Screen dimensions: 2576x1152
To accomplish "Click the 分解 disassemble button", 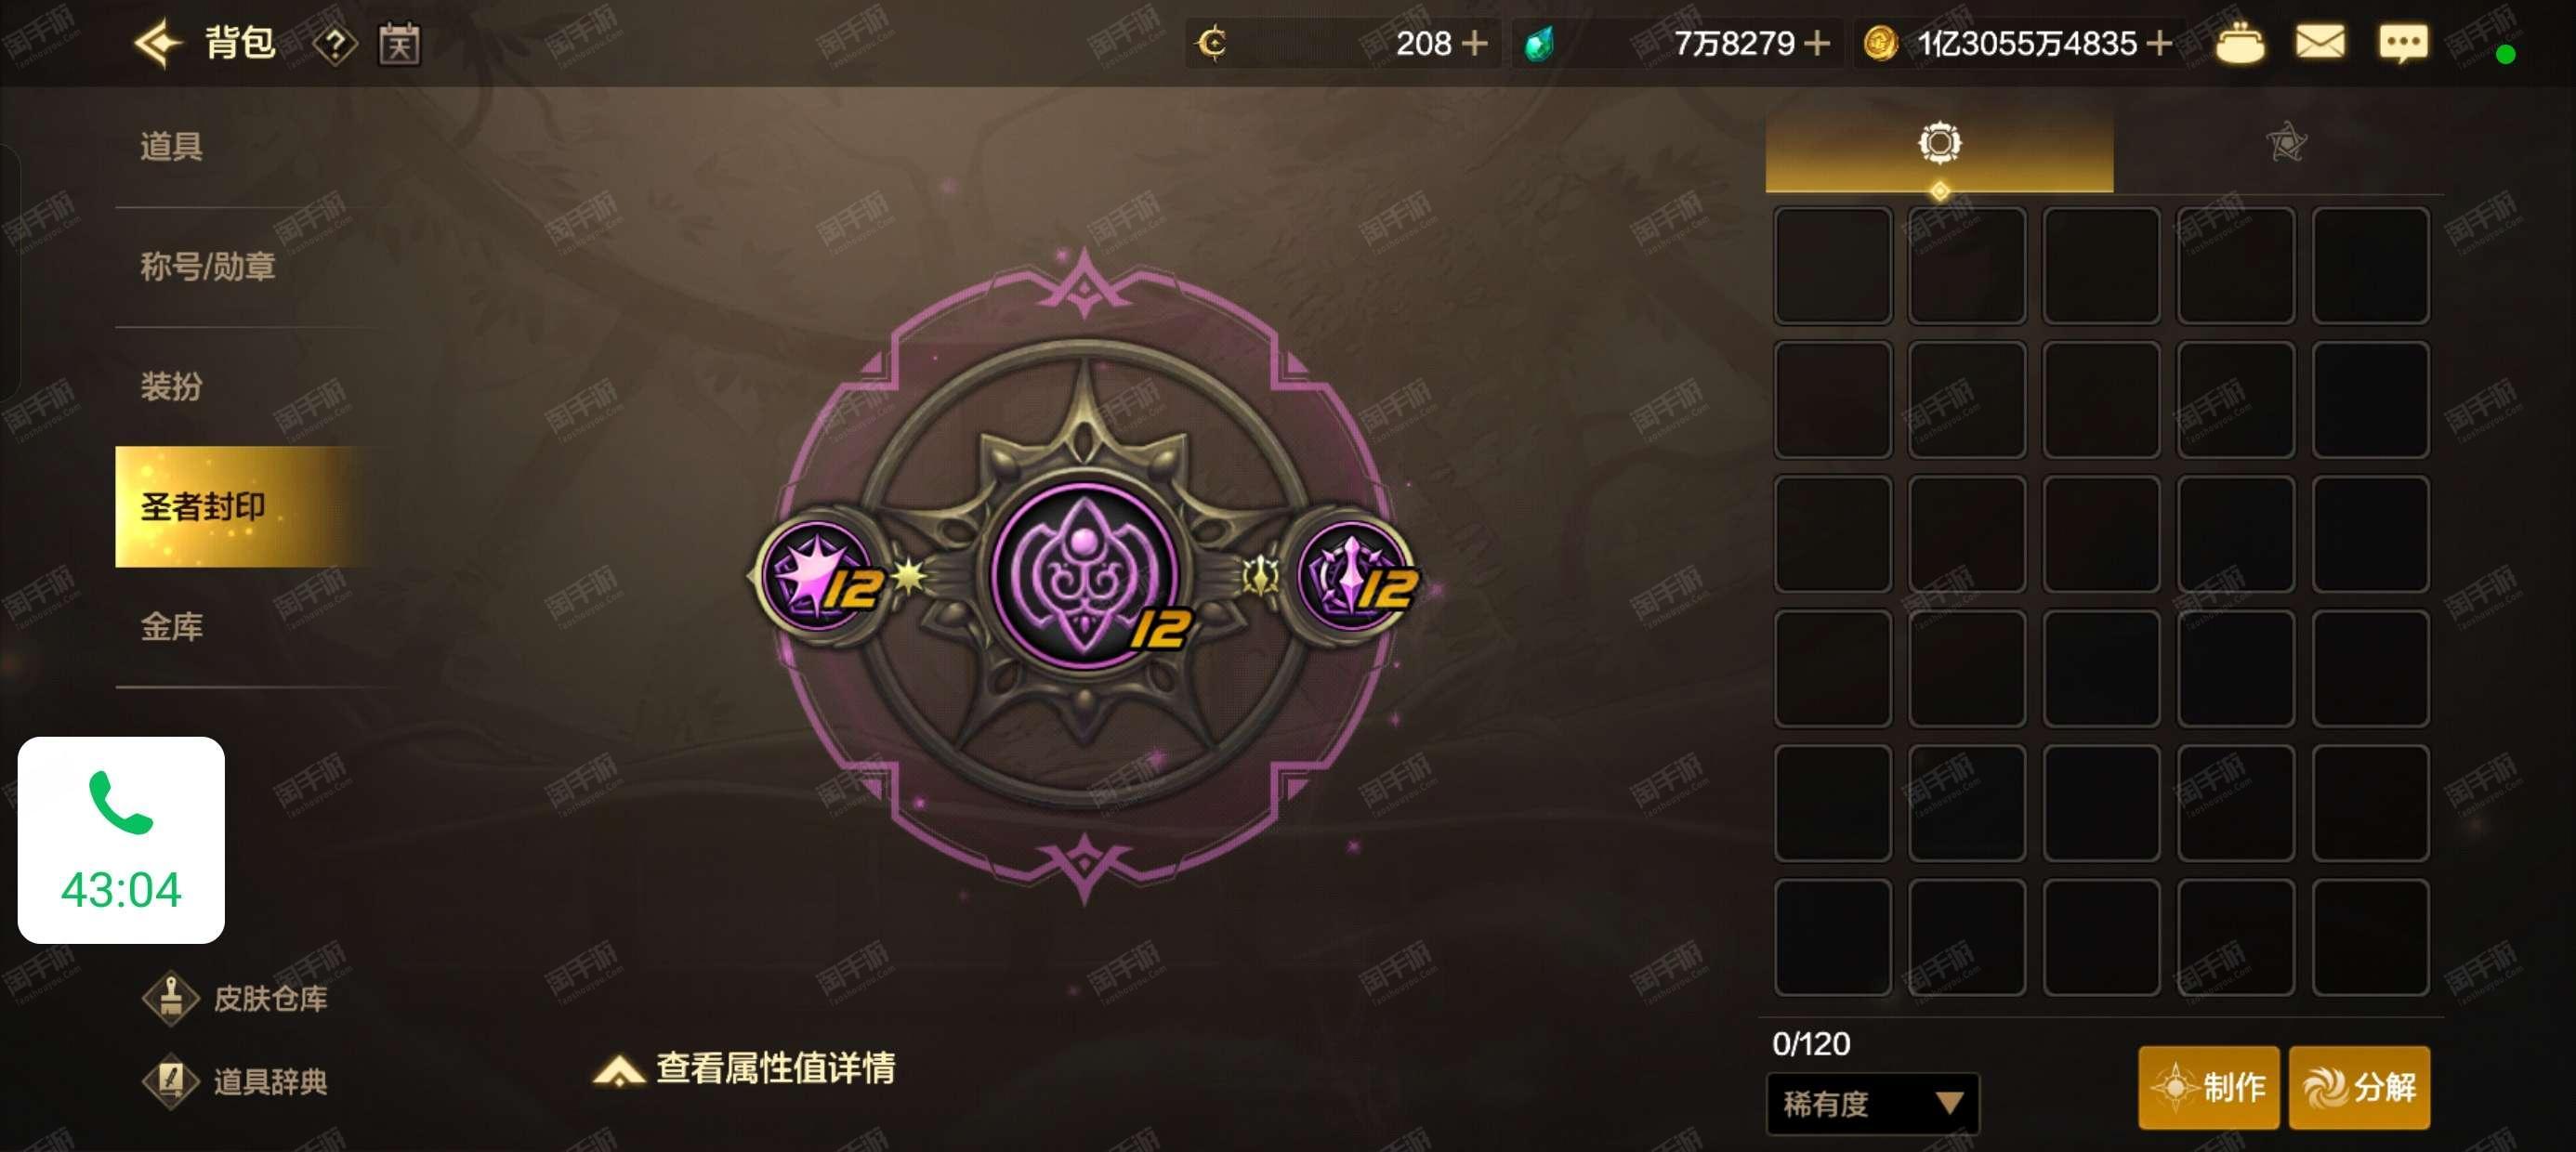I will (2359, 1087).
